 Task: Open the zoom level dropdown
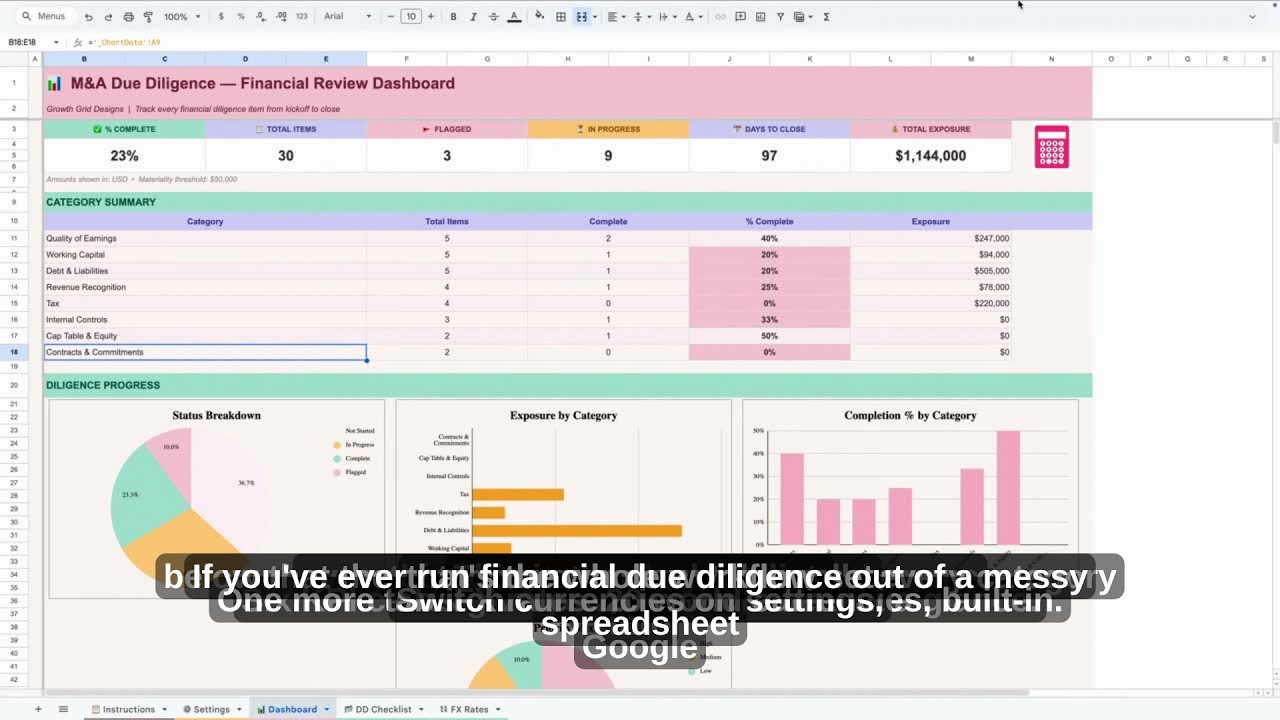181,17
